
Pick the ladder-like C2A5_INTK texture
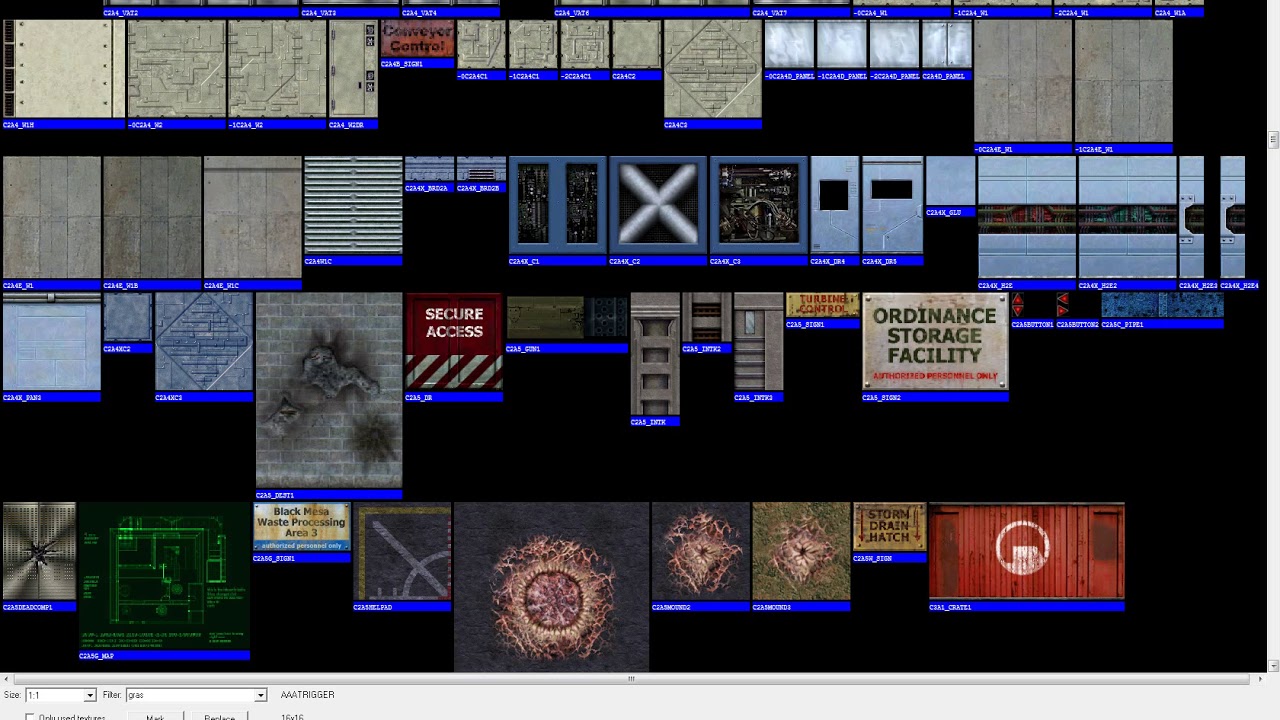tap(655, 354)
